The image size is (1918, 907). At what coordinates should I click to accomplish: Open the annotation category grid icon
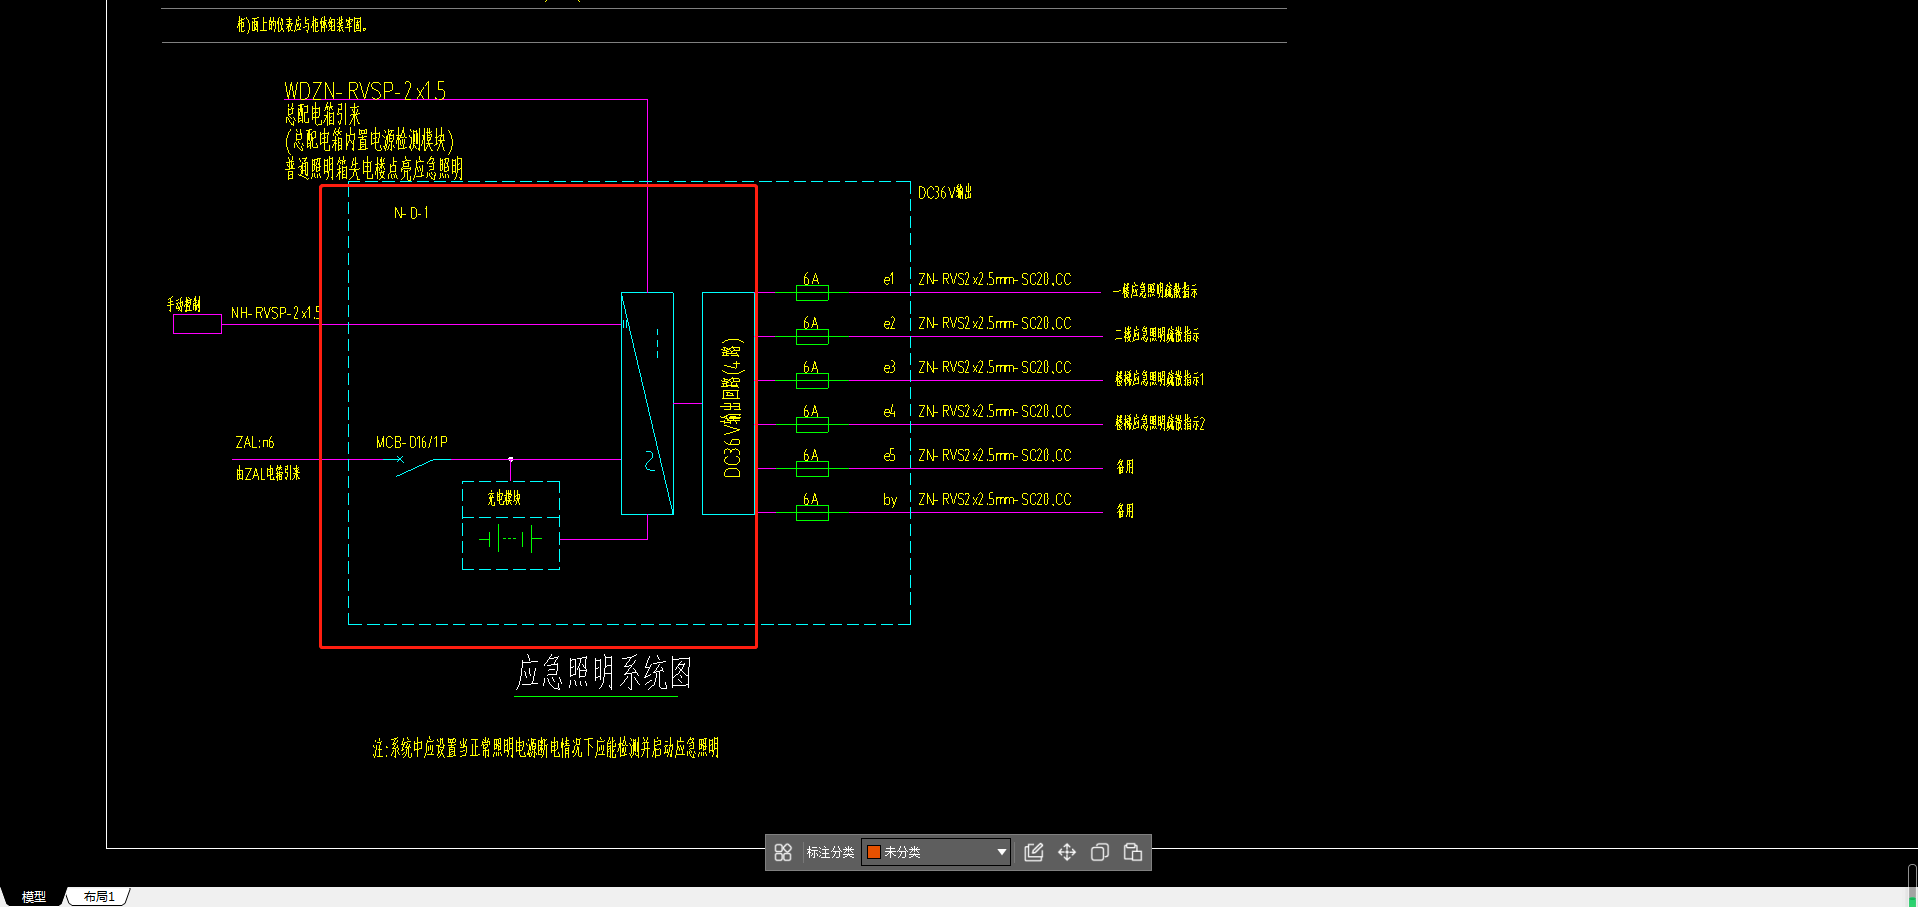(783, 852)
